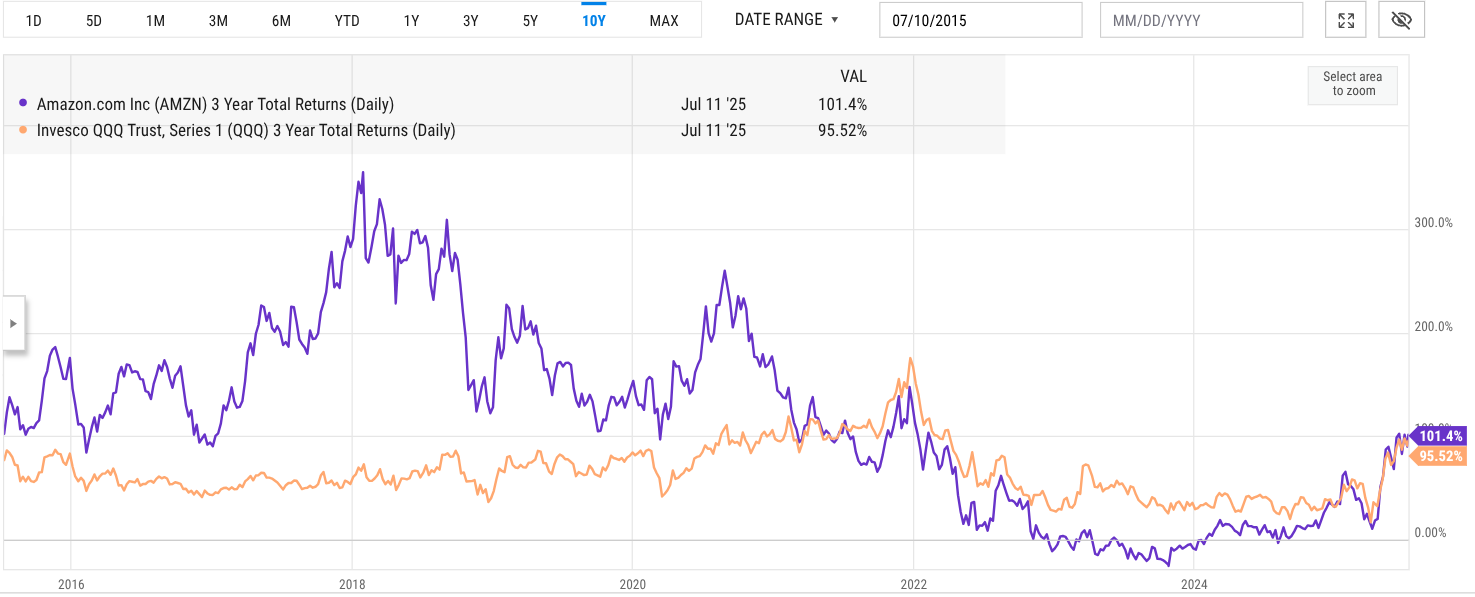Click the 2024 x-axis label

point(1194,584)
